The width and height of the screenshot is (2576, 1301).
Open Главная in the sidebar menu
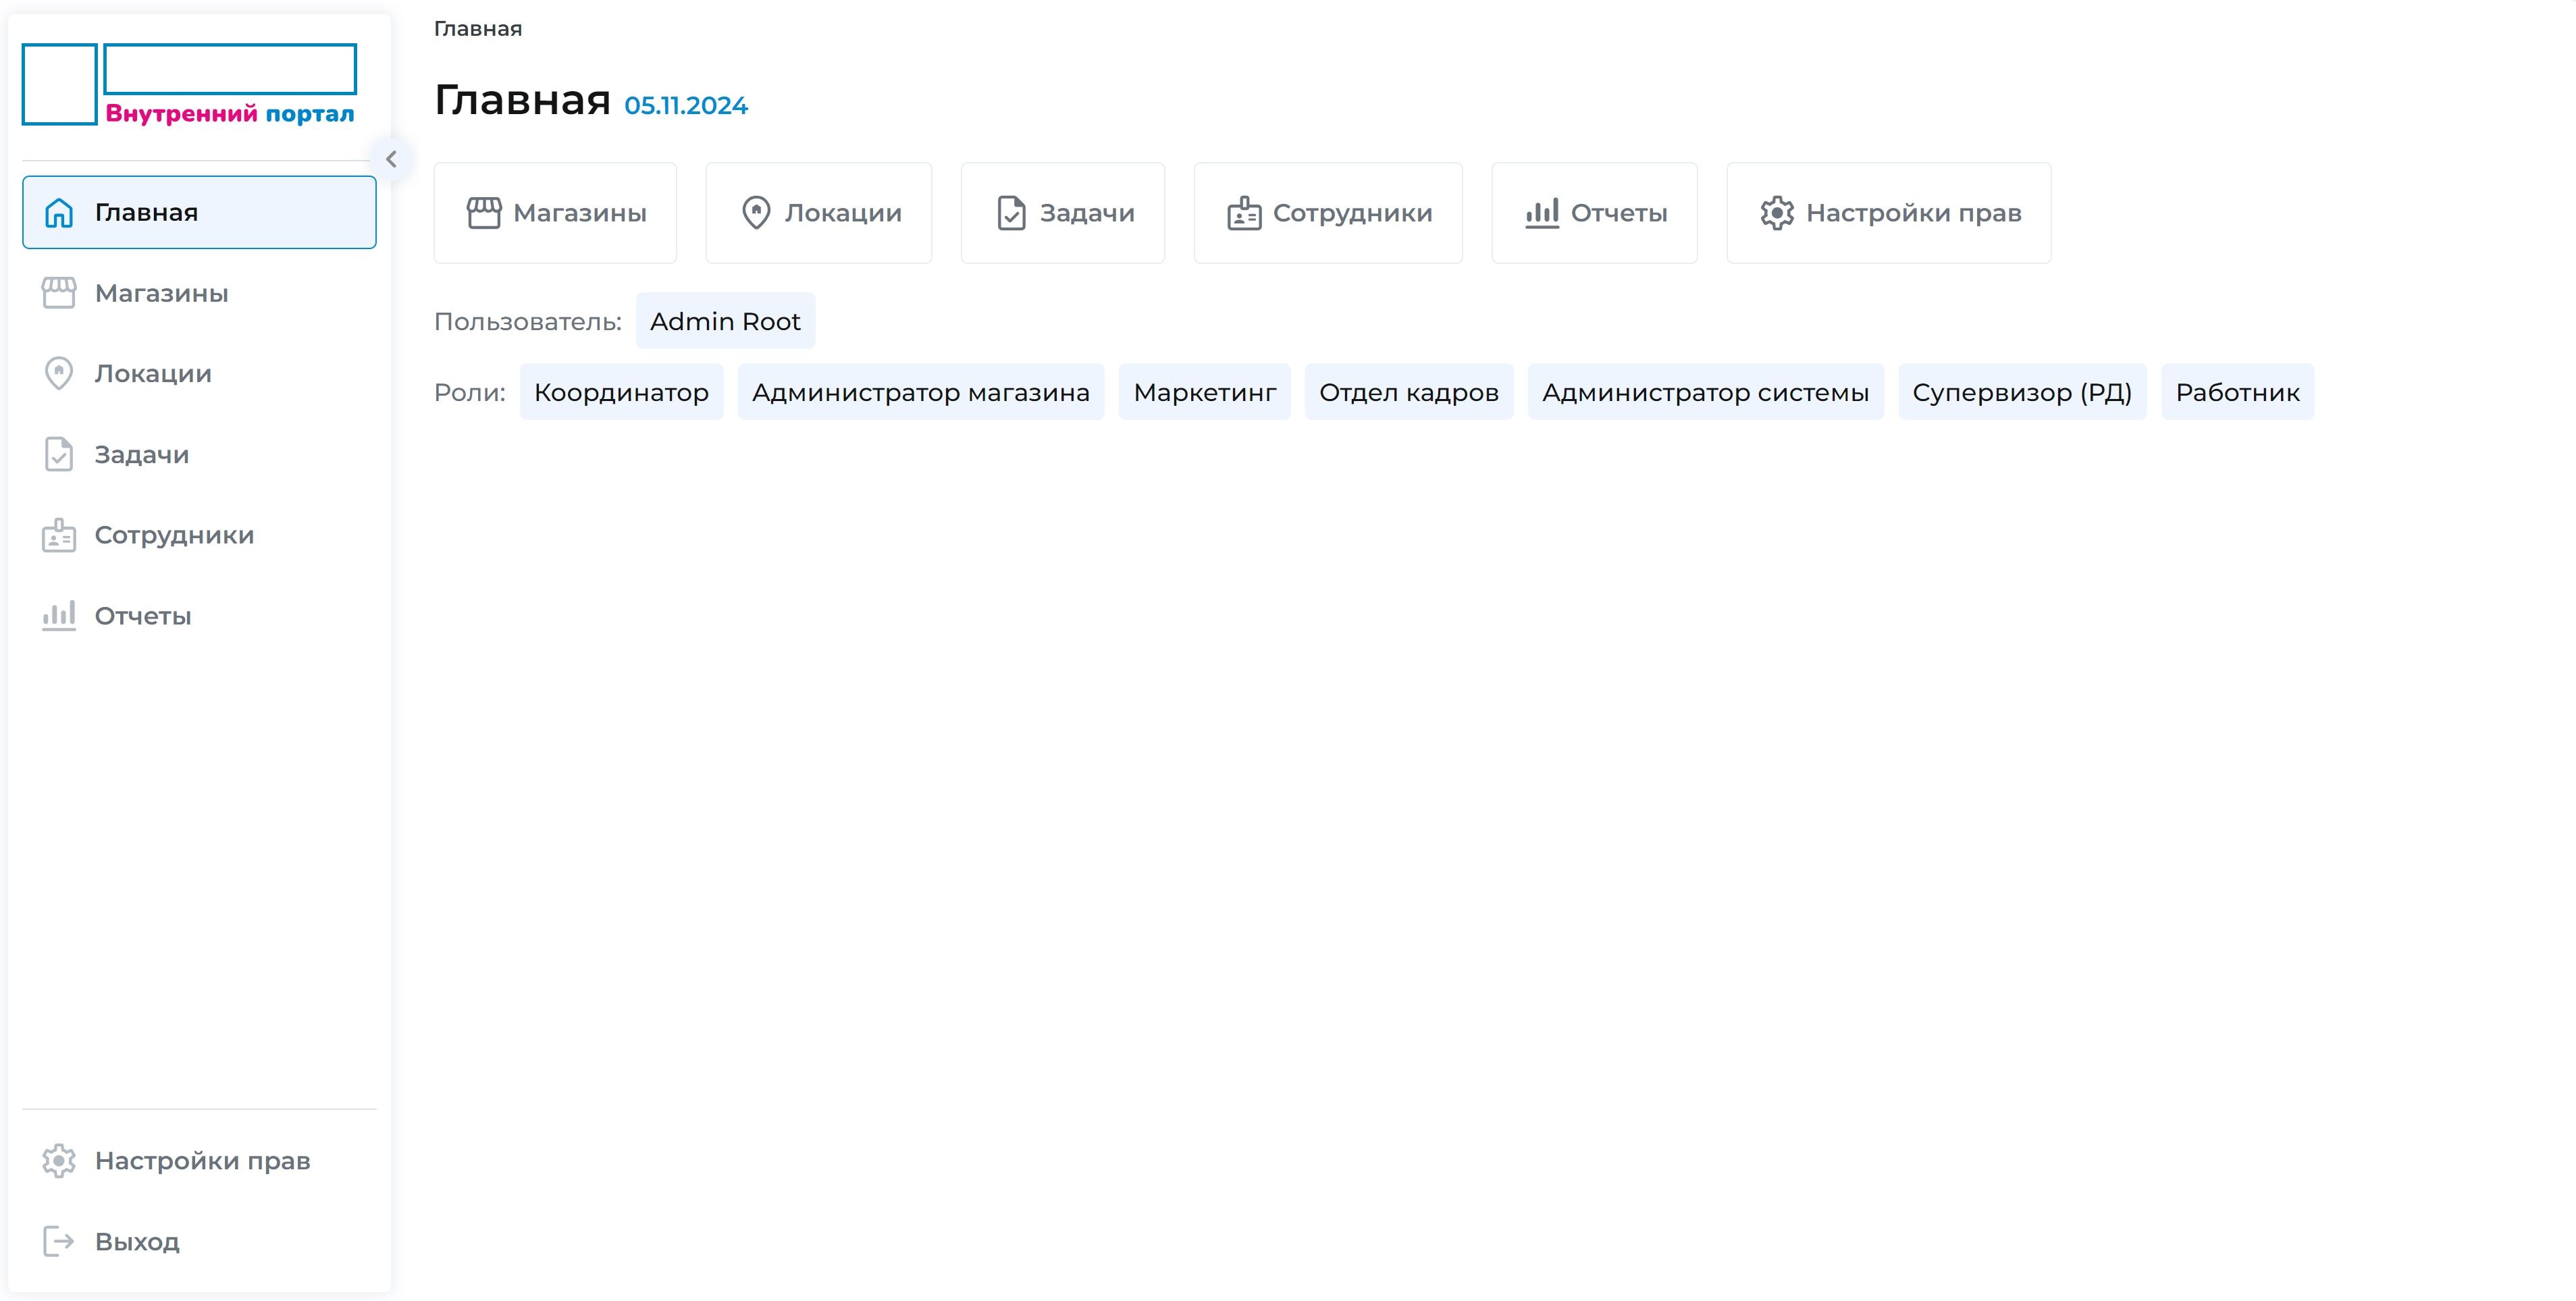(x=199, y=212)
